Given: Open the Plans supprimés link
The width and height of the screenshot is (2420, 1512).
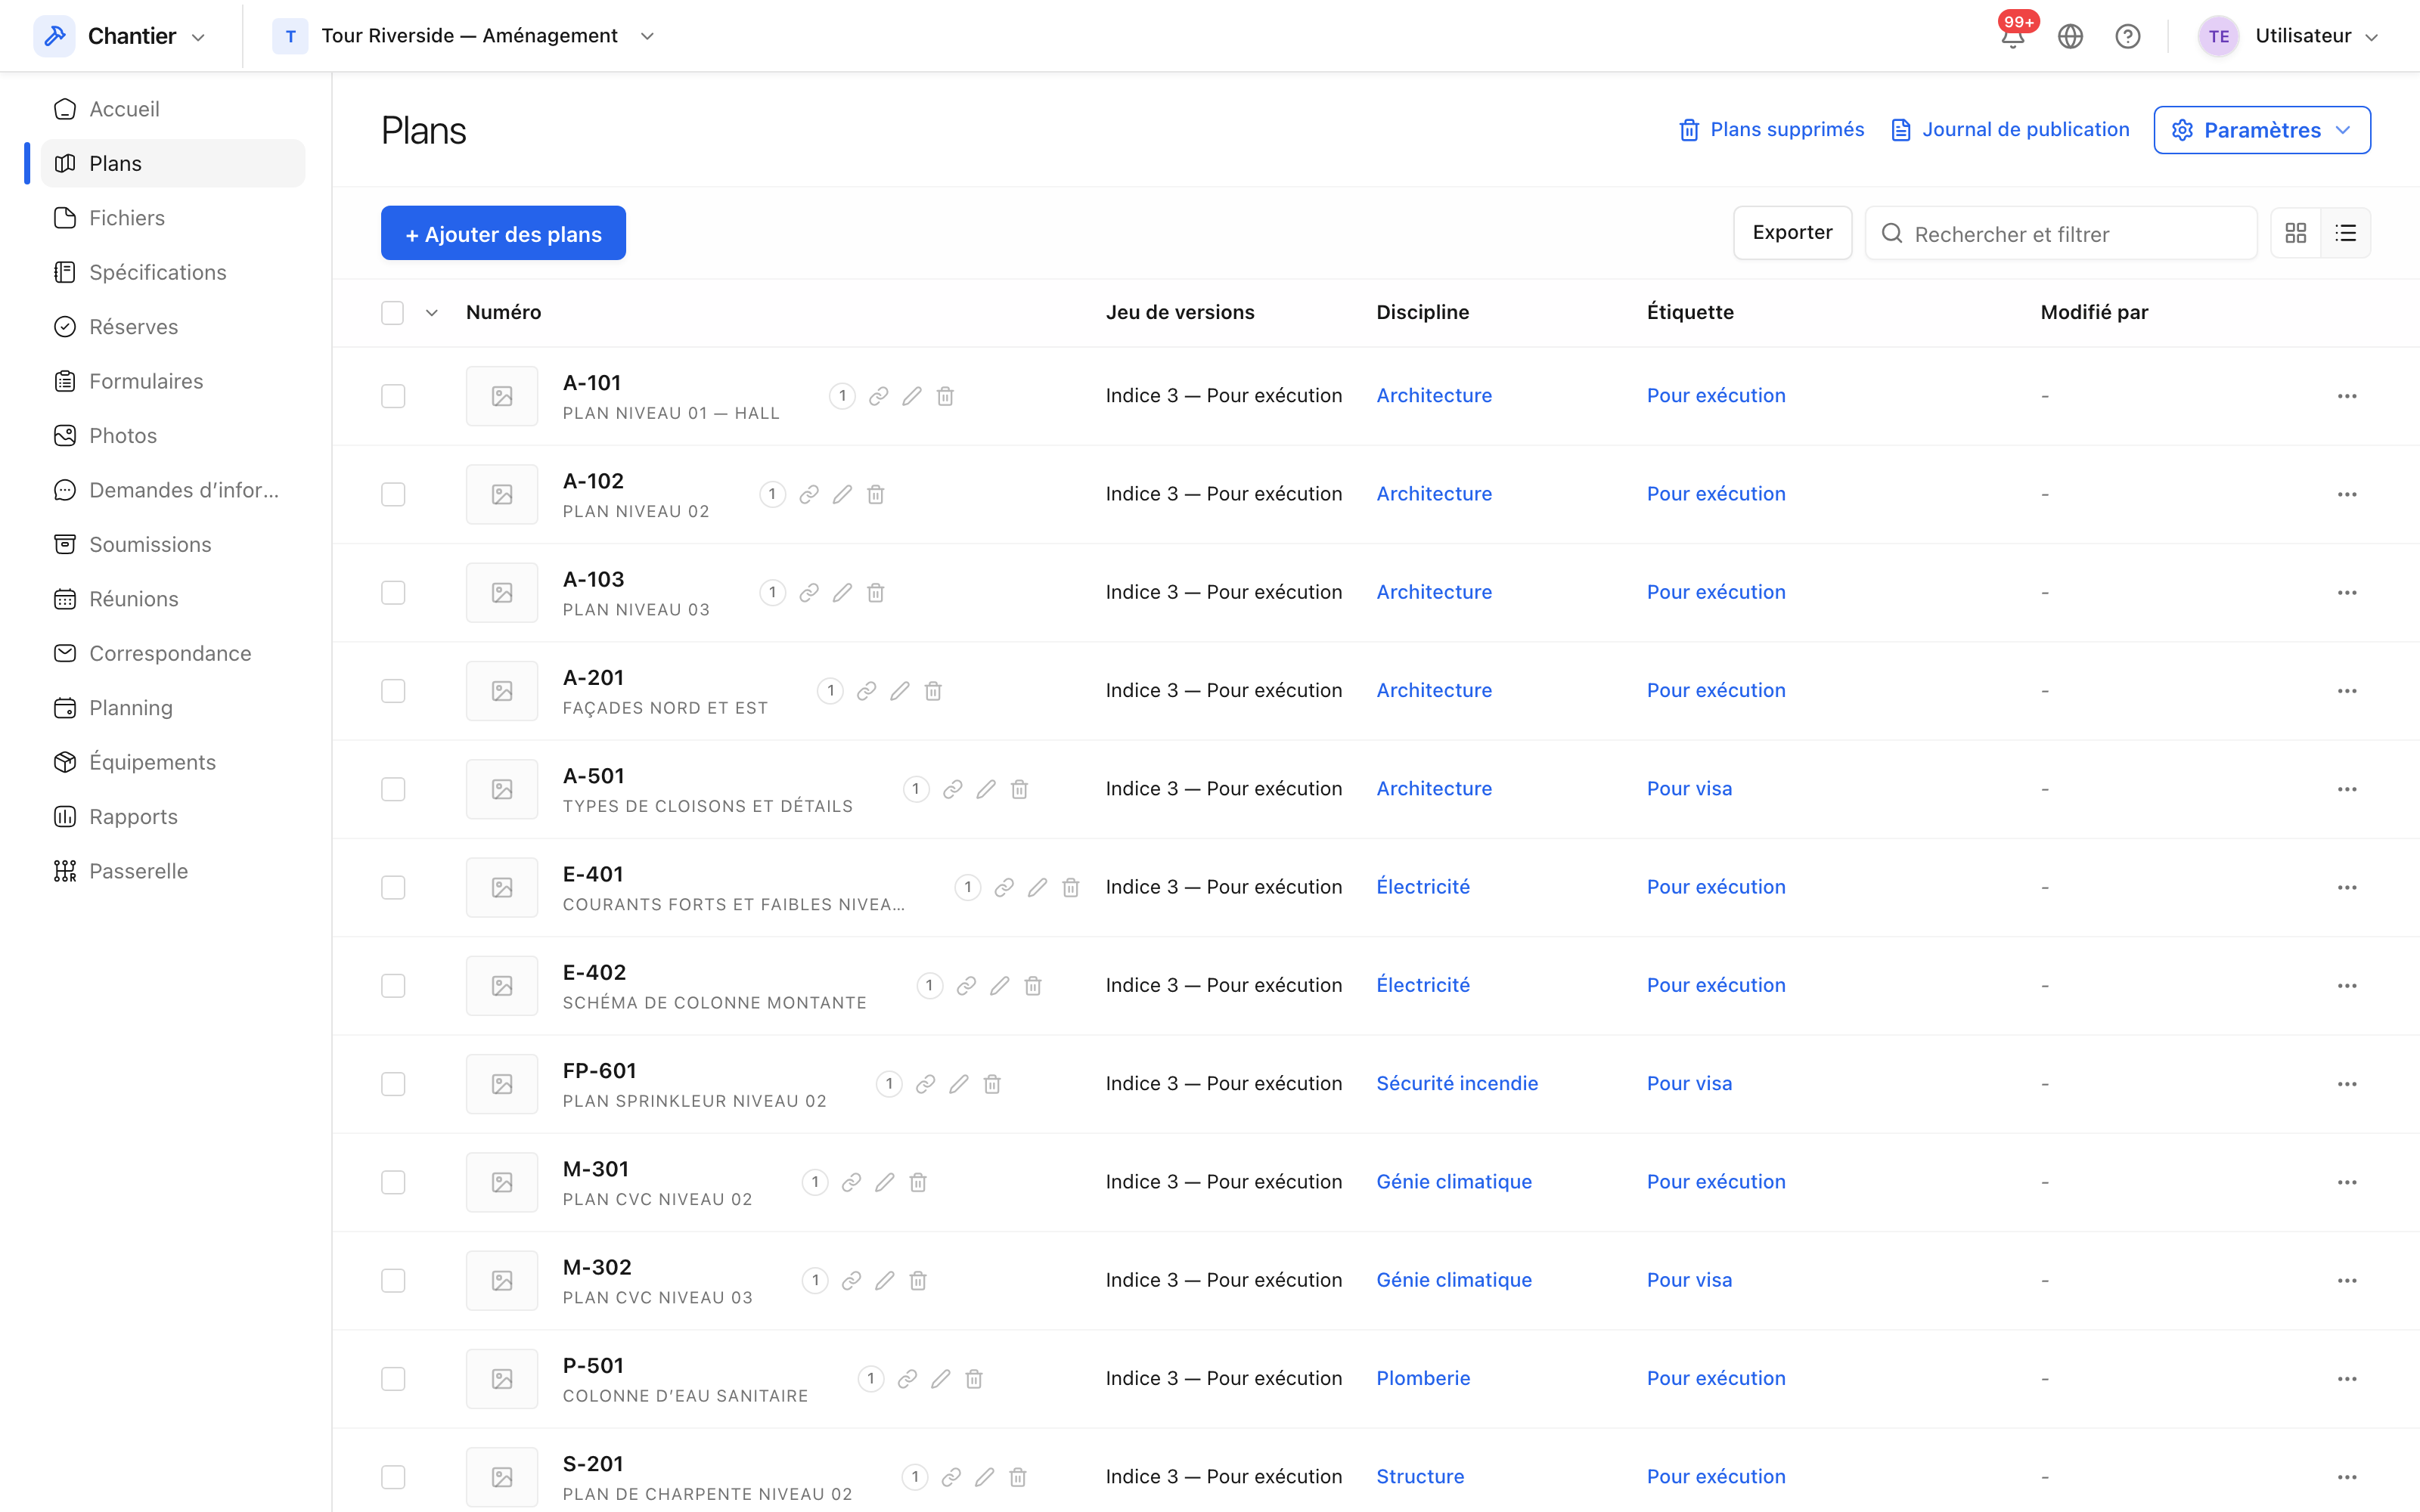Looking at the screenshot, I should tap(1771, 130).
